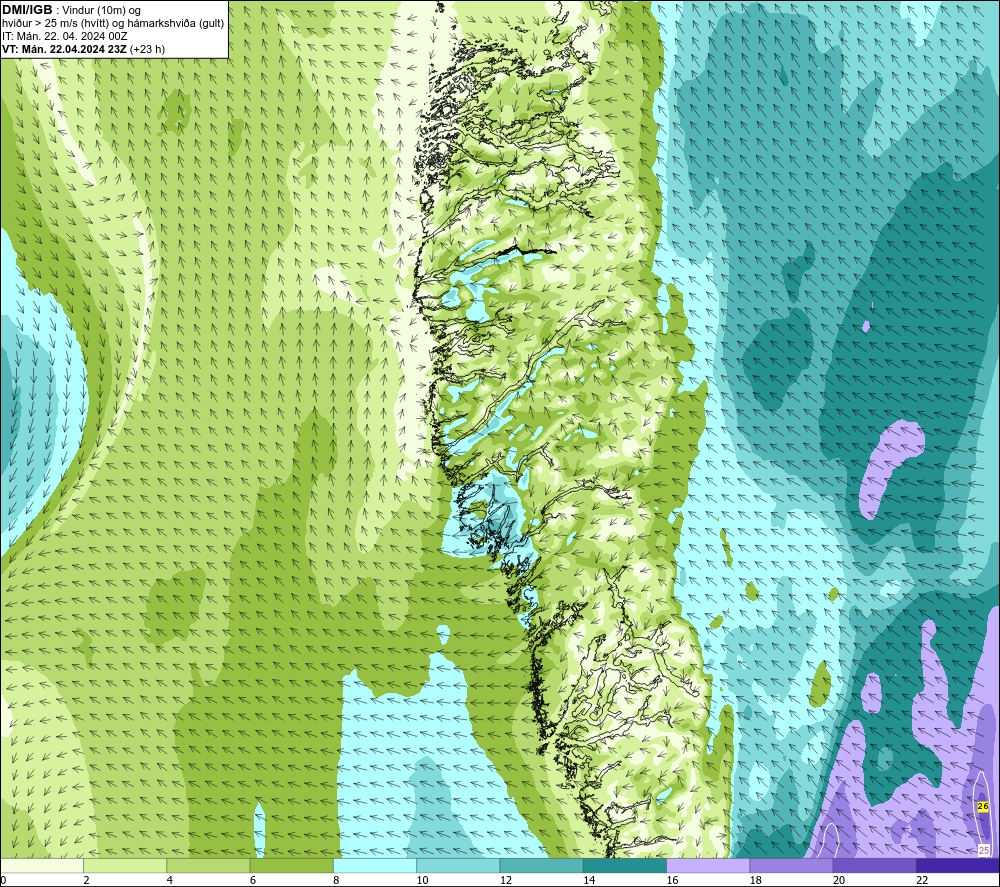Pick the pale yellow 0–2 m/s color swatch
This screenshot has height=887, width=1000.
pyautogui.click(x=41, y=865)
